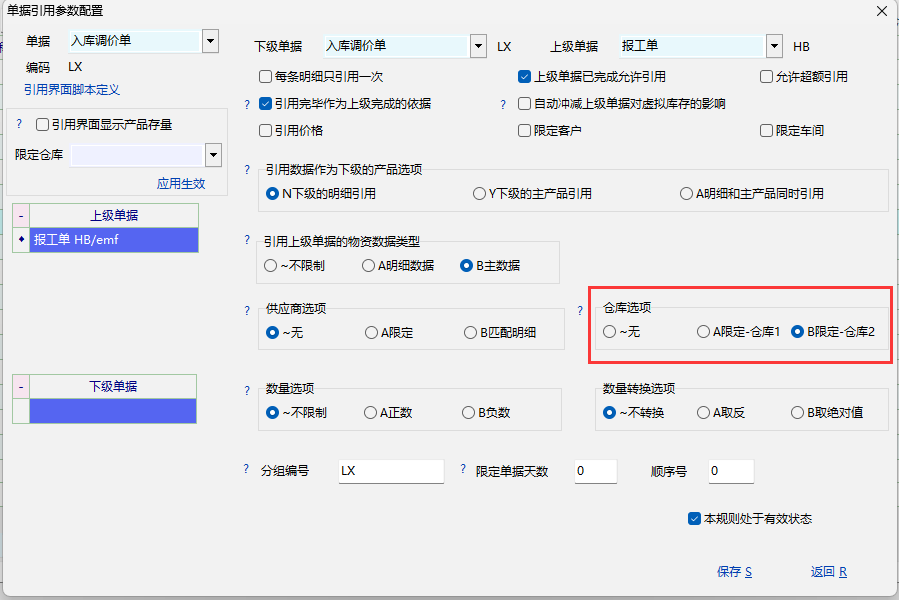Click help icon next to 供应商选项

248,311
